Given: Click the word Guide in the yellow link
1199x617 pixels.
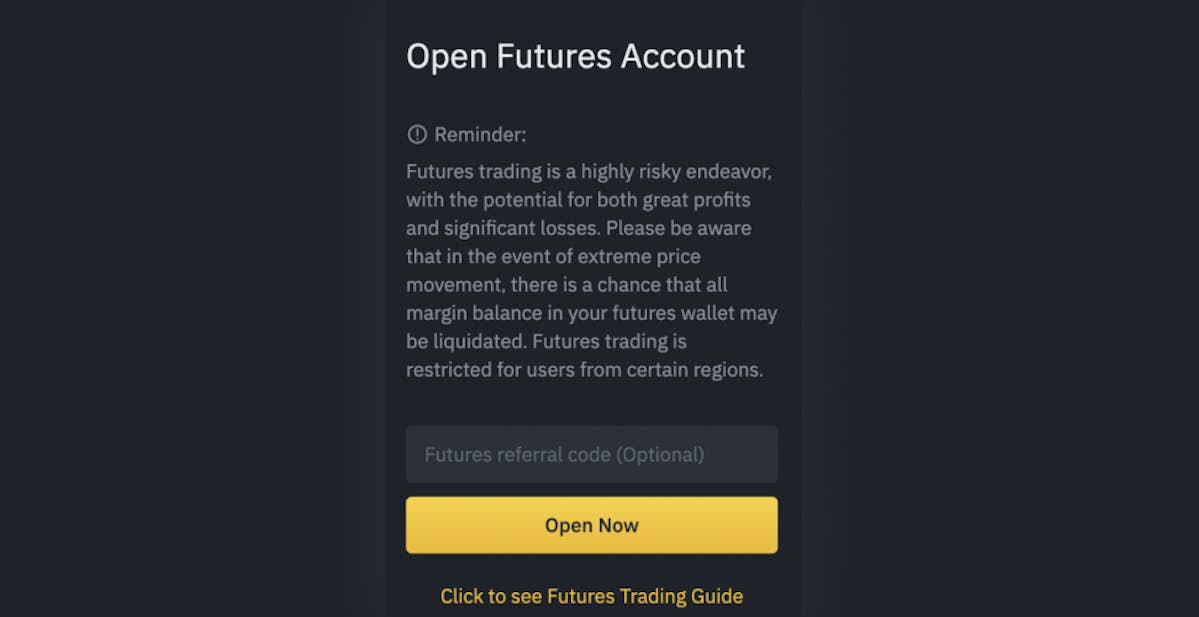Looking at the screenshot, I should coord(719,596).
